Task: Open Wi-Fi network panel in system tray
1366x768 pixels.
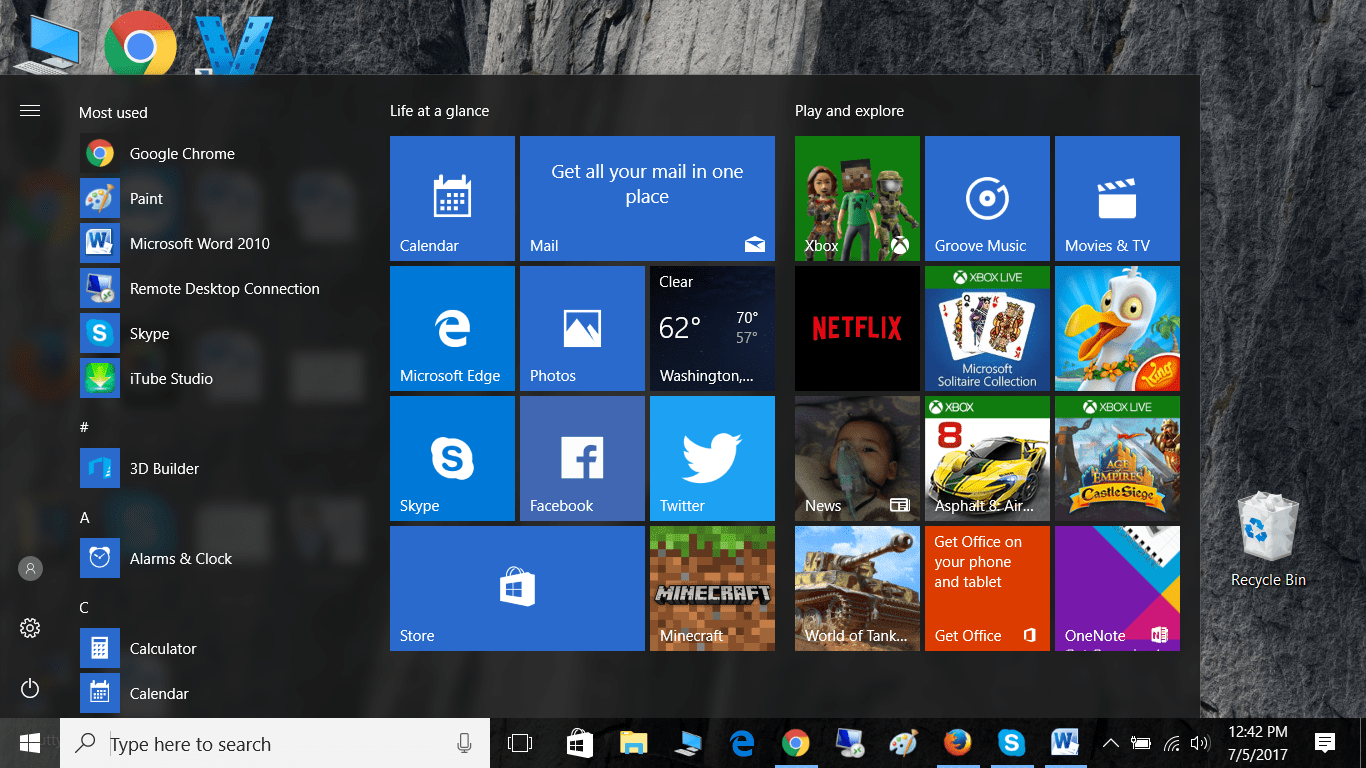Action: tap(1171, 743)
